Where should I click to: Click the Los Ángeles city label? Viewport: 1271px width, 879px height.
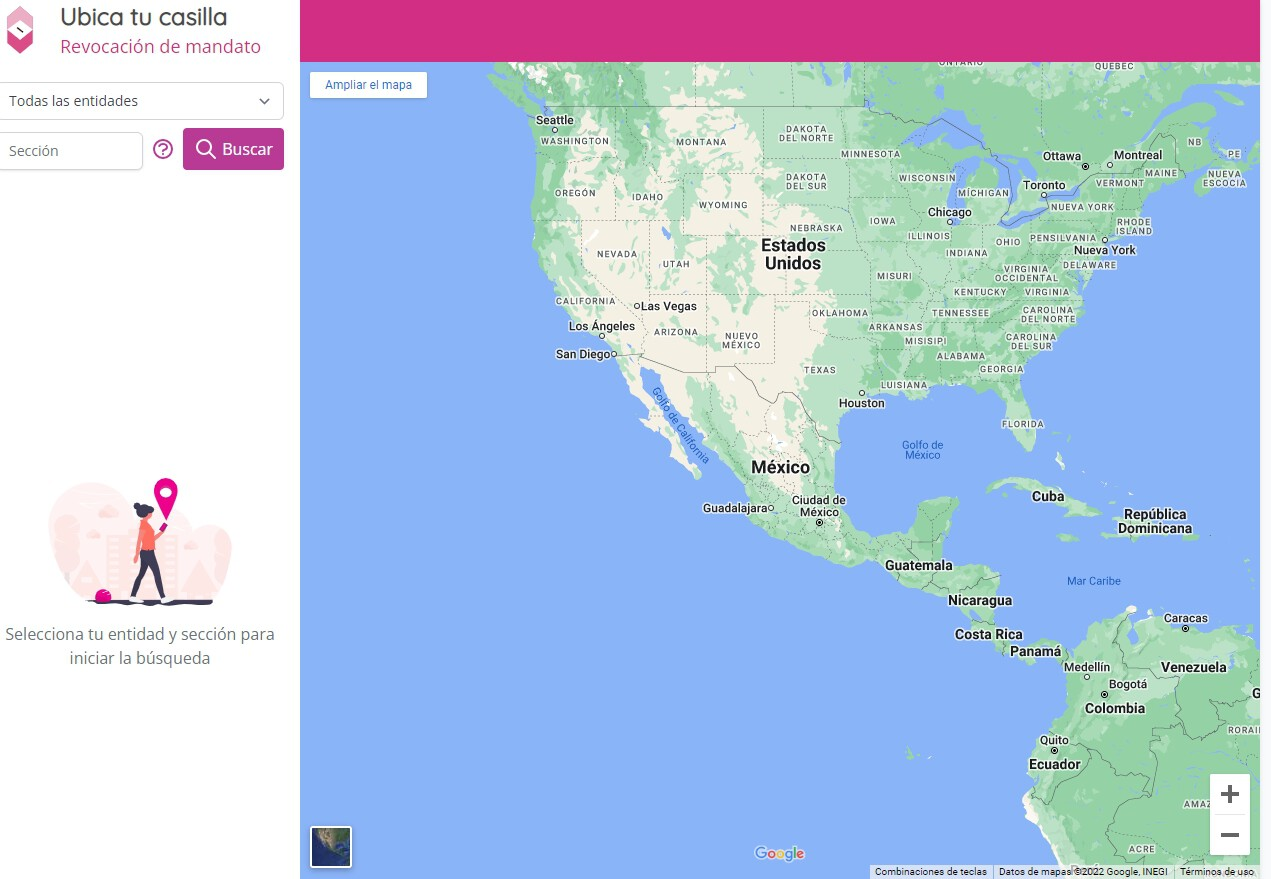coord(601,326)
